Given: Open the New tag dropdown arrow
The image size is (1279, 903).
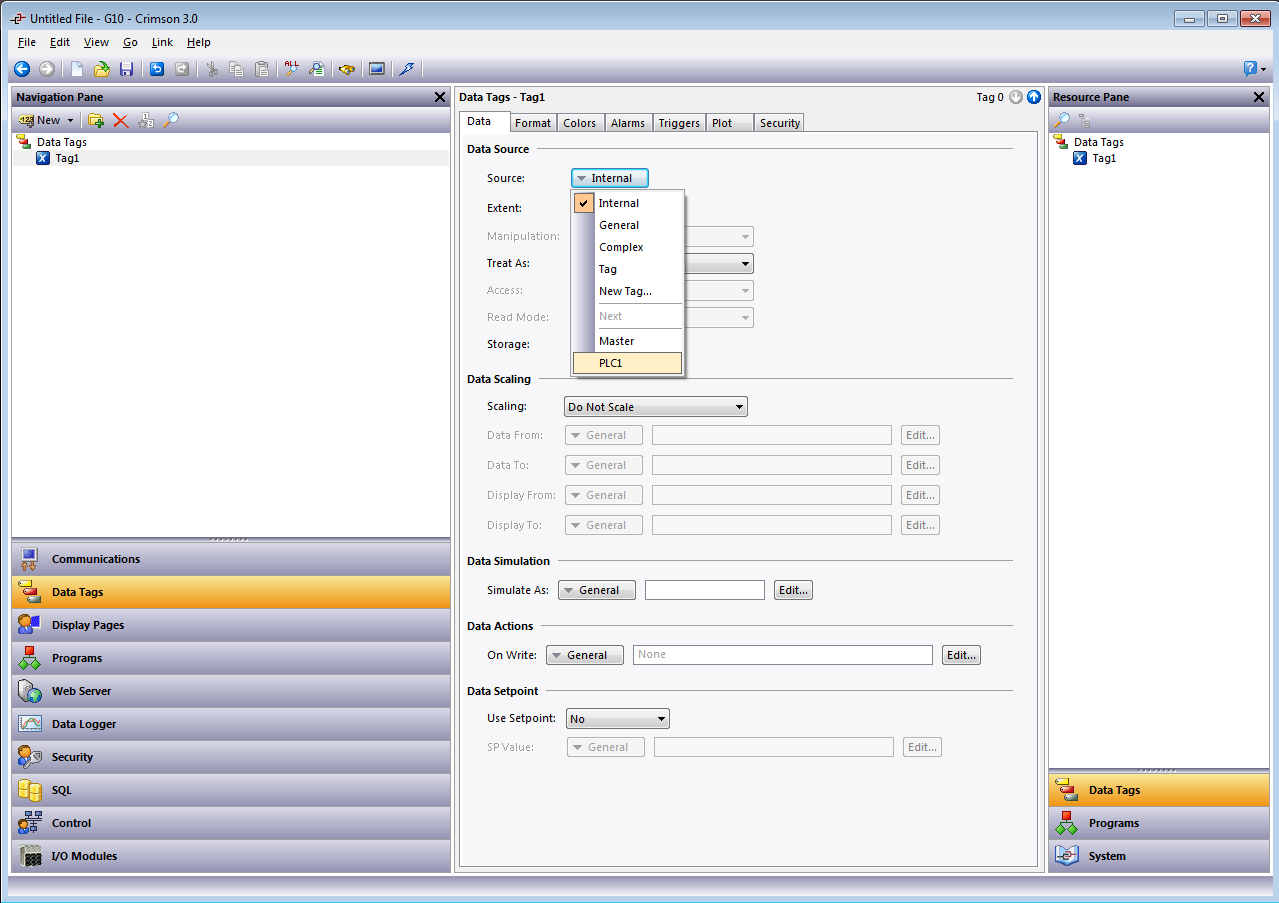Looking at the screenshot, I should pyautogui.click(x=70, y=121).
